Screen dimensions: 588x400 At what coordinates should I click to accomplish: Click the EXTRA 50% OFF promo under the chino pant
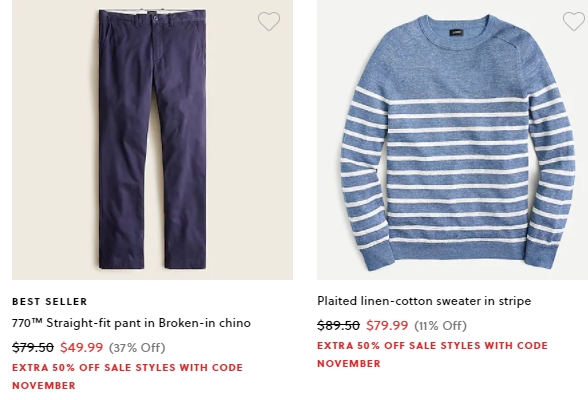(128, 376)
